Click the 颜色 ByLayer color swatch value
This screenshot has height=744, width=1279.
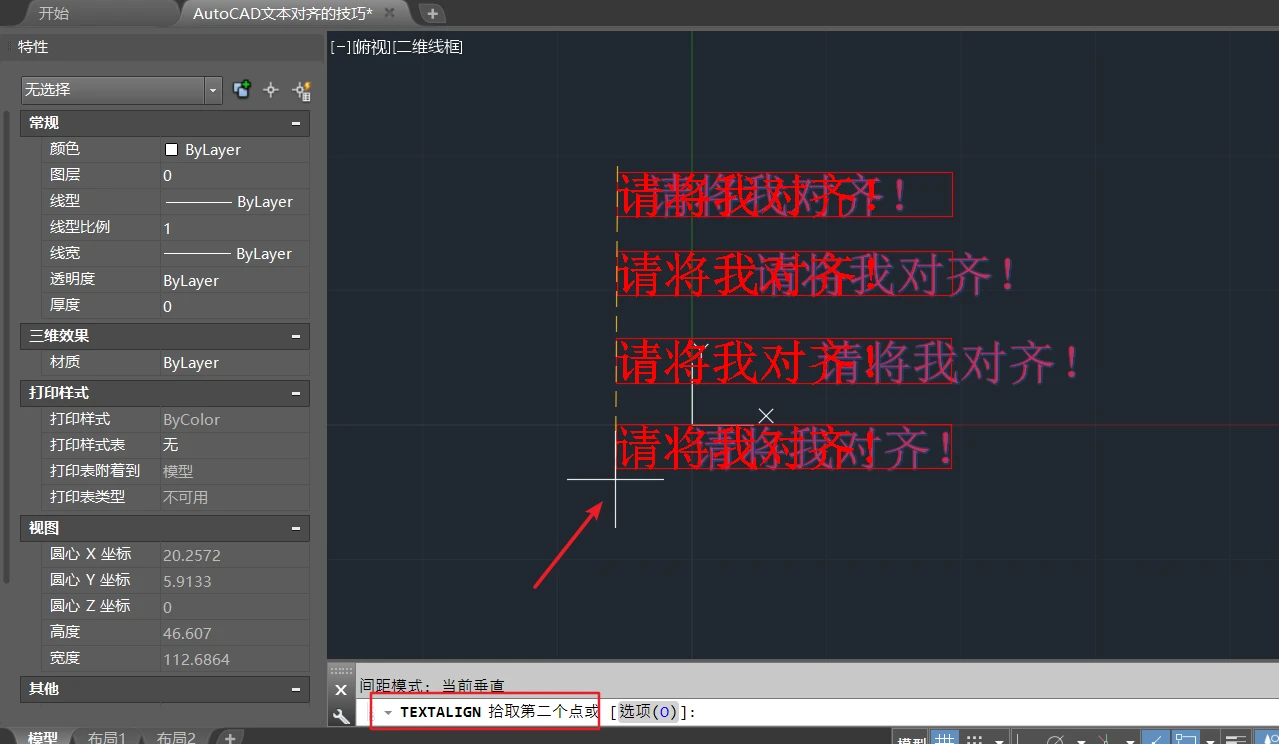click(x=235, y=149)
